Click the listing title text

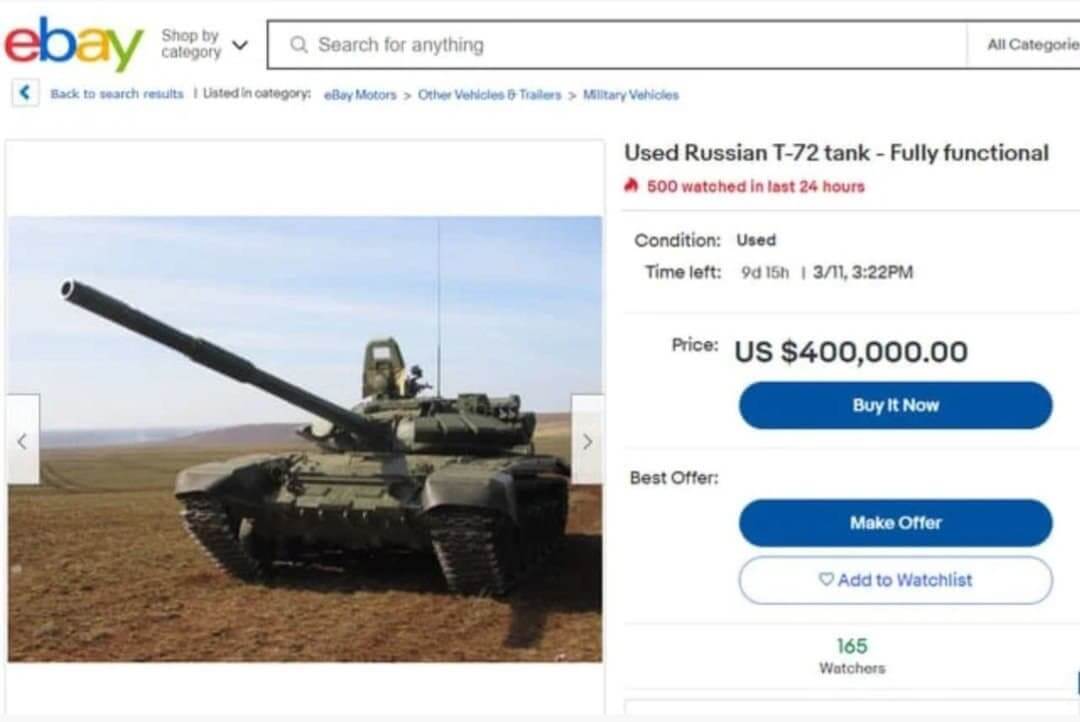836,153
